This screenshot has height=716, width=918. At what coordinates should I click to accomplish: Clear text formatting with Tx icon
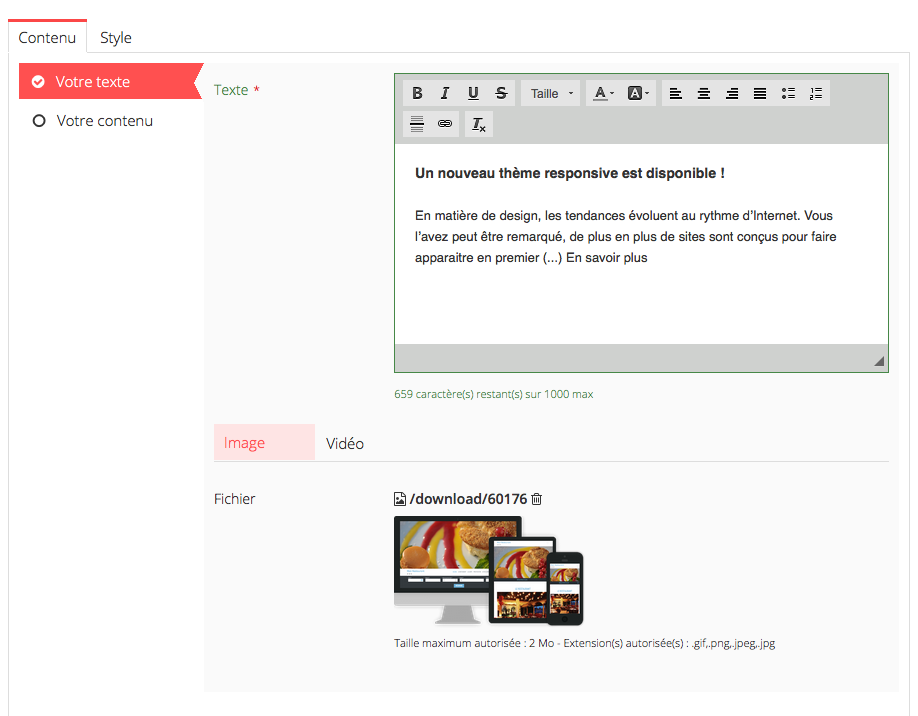(479, 124)
